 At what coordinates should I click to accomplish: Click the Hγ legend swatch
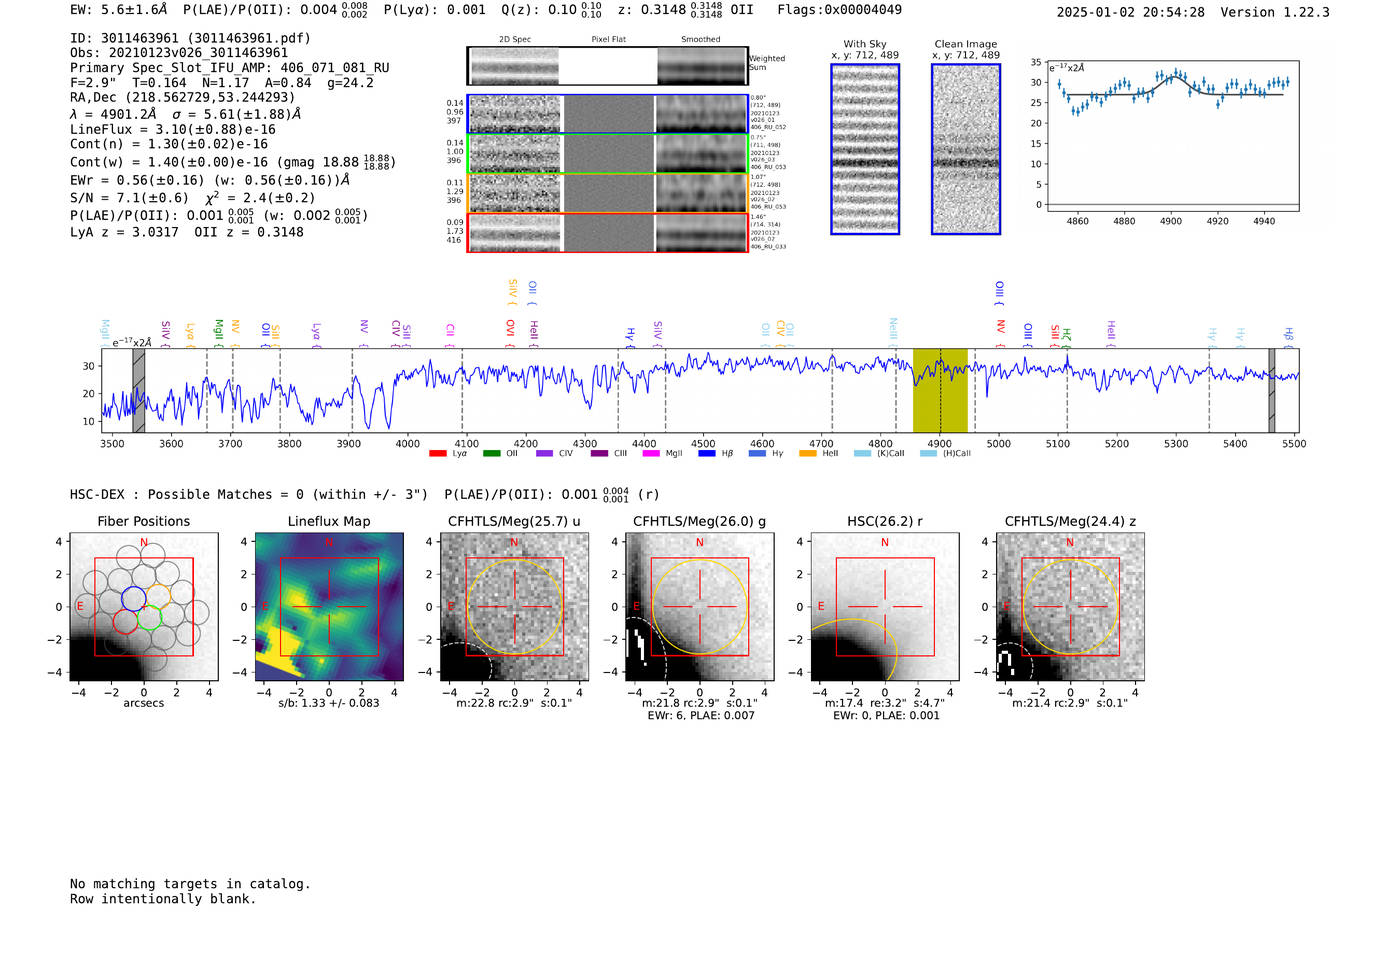point(757,454)
